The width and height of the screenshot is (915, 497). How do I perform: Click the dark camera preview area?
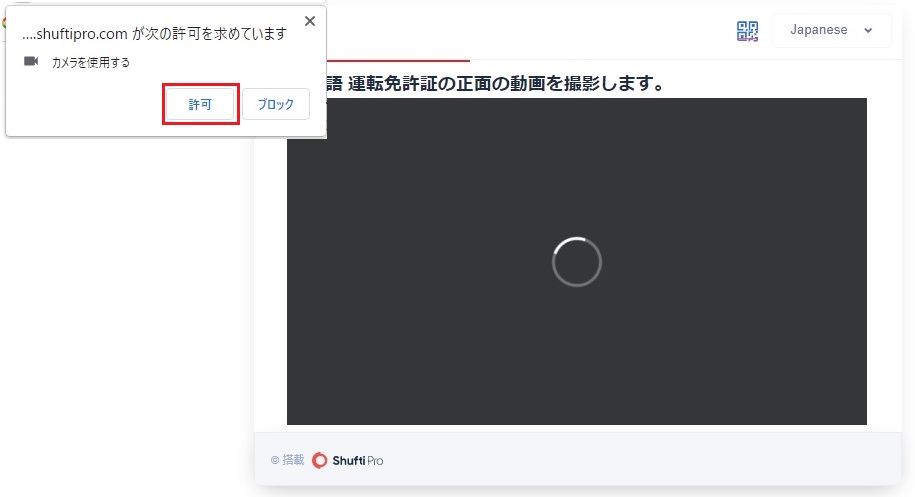pos(577,261)
